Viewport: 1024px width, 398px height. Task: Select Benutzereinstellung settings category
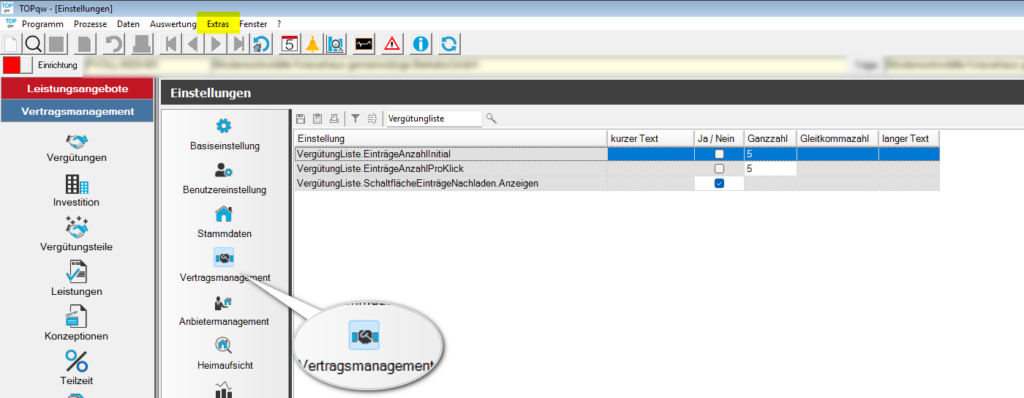point(225,178)
